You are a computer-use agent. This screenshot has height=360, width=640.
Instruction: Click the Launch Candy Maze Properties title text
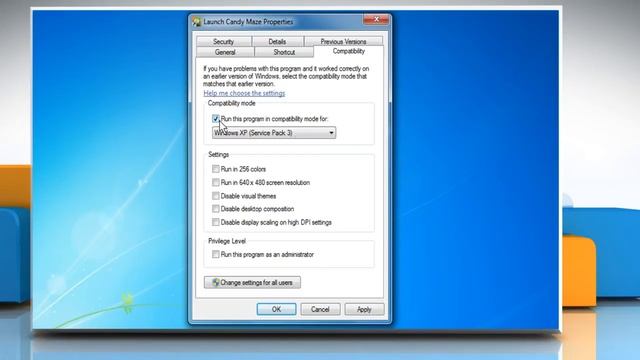pos(248,22)
